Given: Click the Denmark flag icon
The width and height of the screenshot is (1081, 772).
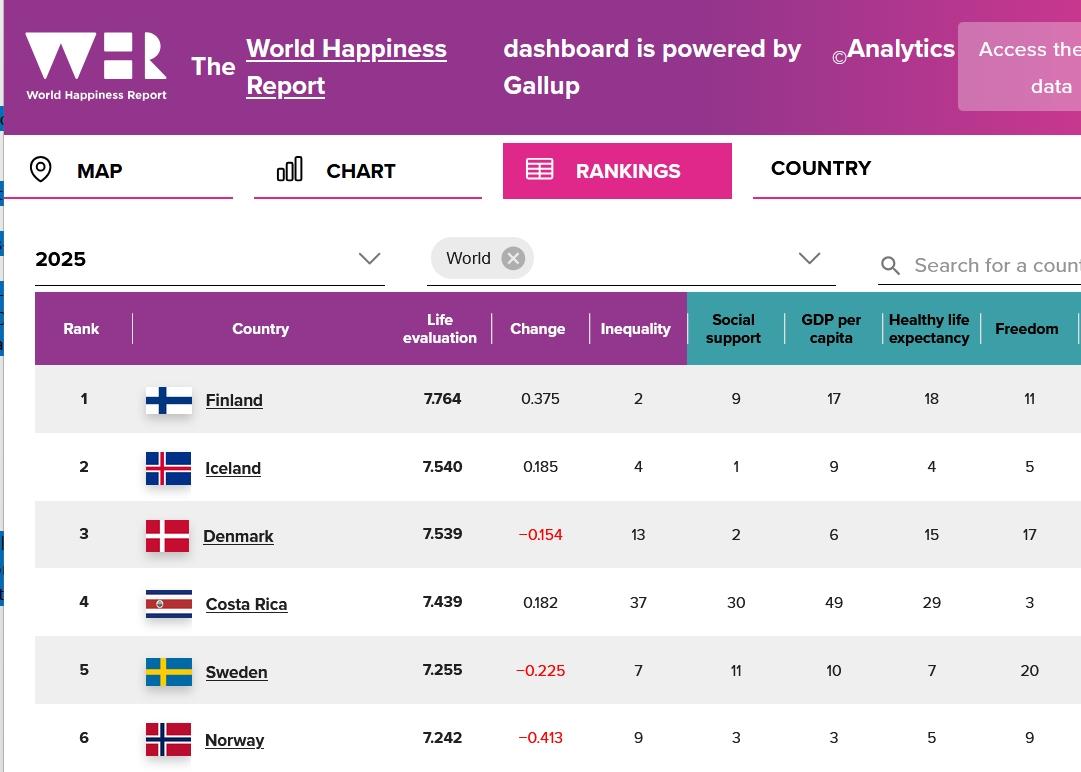Looking at the screenshot, I should (x=168, y=536).
